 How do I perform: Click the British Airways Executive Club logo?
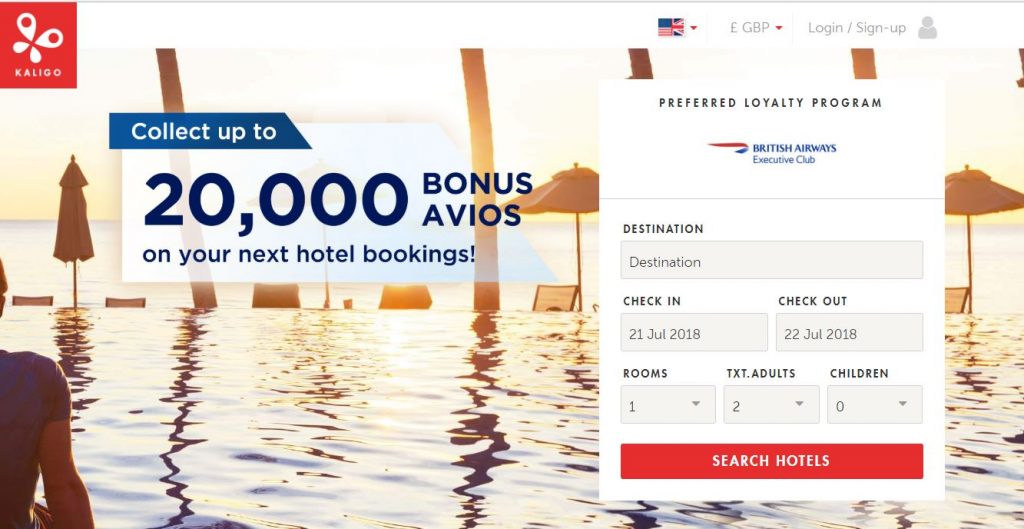771,153
